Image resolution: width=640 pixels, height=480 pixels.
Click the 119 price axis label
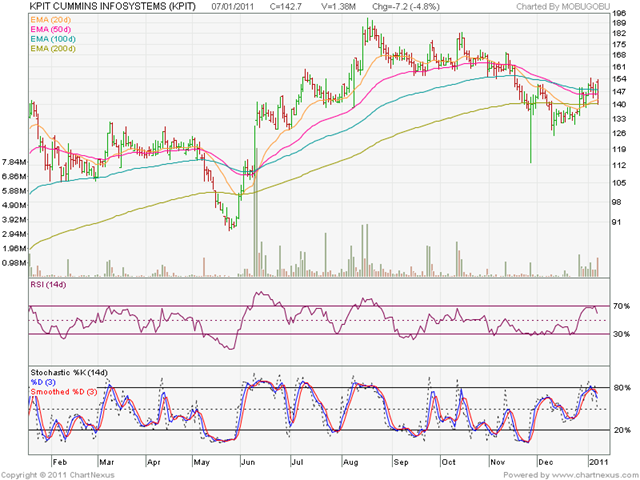coord(619,149)
